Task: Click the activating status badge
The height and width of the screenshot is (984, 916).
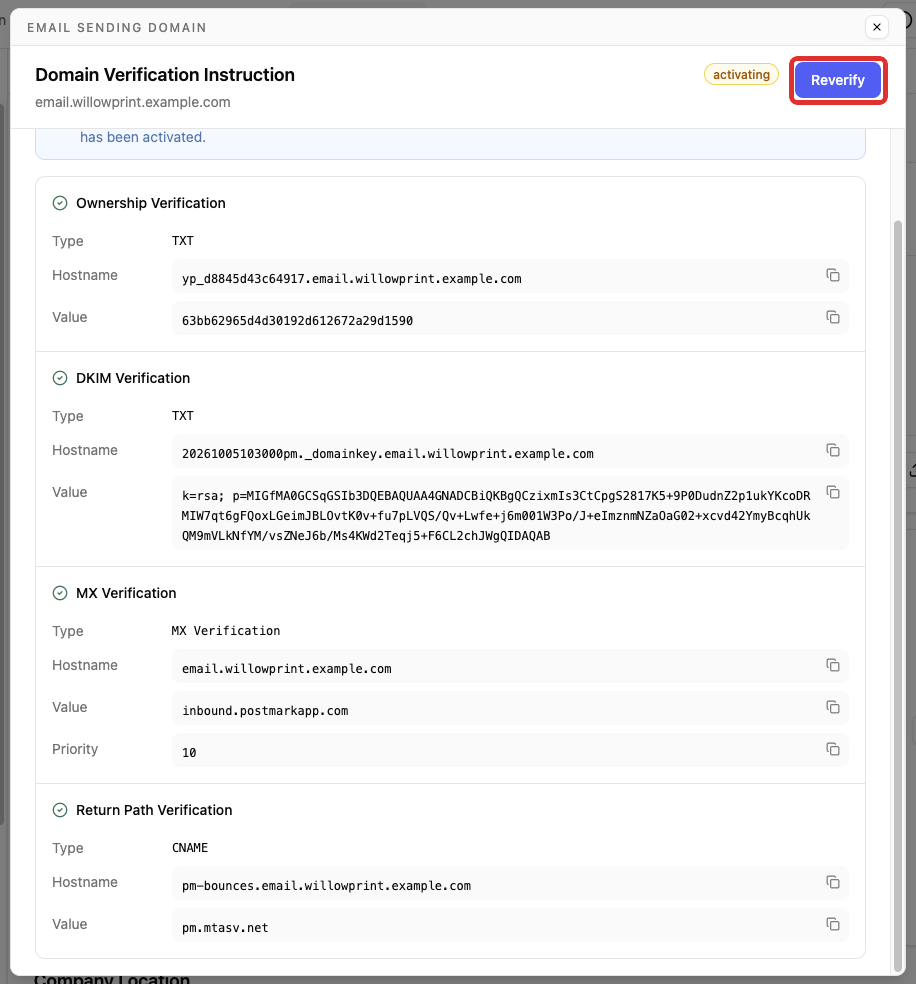Action: pyautogui.click(x=741, y=74)
